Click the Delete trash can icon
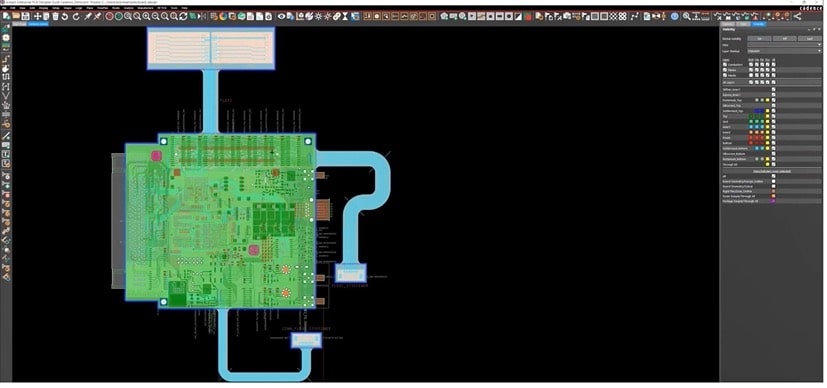Viewport: 827px width, 388px height. pos(55,16)
